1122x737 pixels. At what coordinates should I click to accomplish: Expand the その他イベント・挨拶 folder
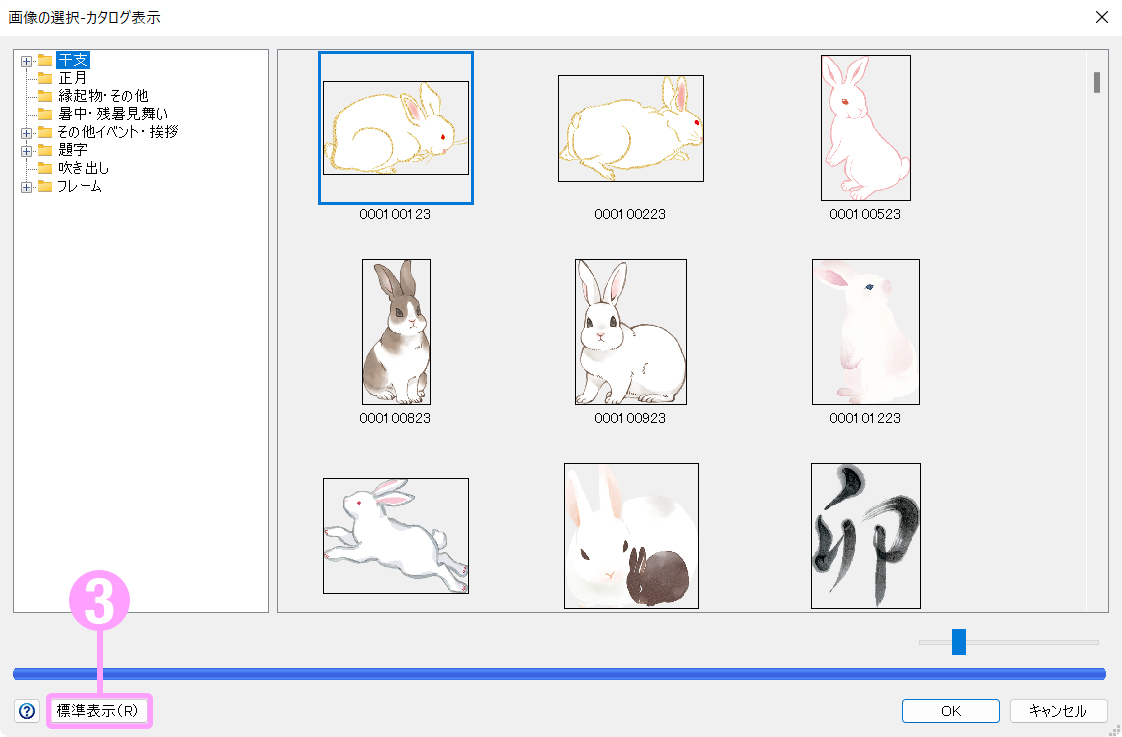26,132
